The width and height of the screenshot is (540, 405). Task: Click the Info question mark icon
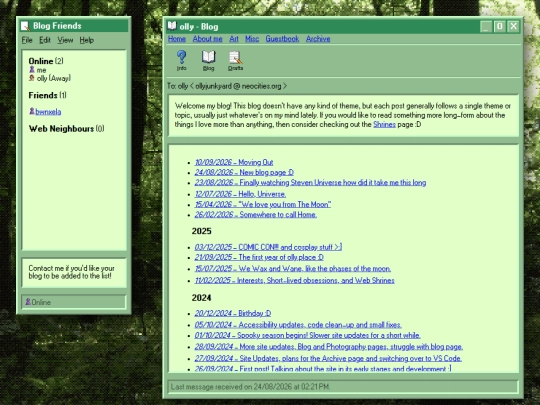pyautogui.click(x=181, y=57)
